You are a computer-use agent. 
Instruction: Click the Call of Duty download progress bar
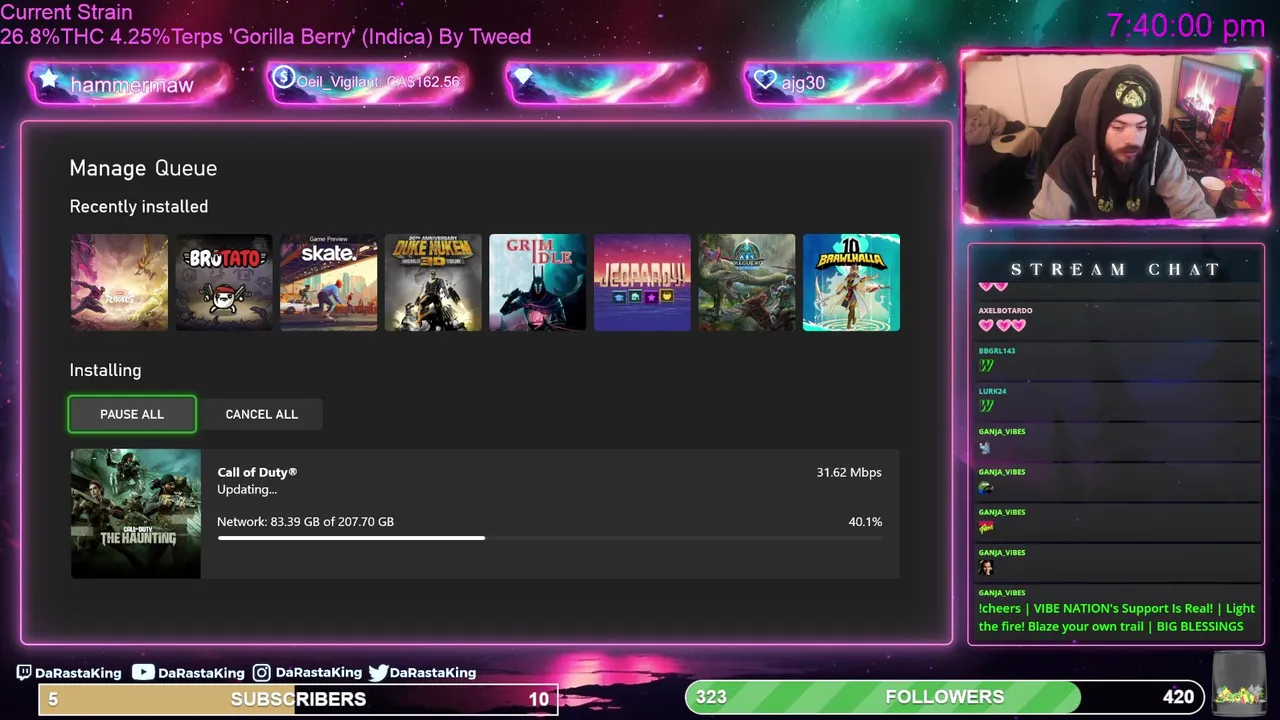[x=550, y=538]
